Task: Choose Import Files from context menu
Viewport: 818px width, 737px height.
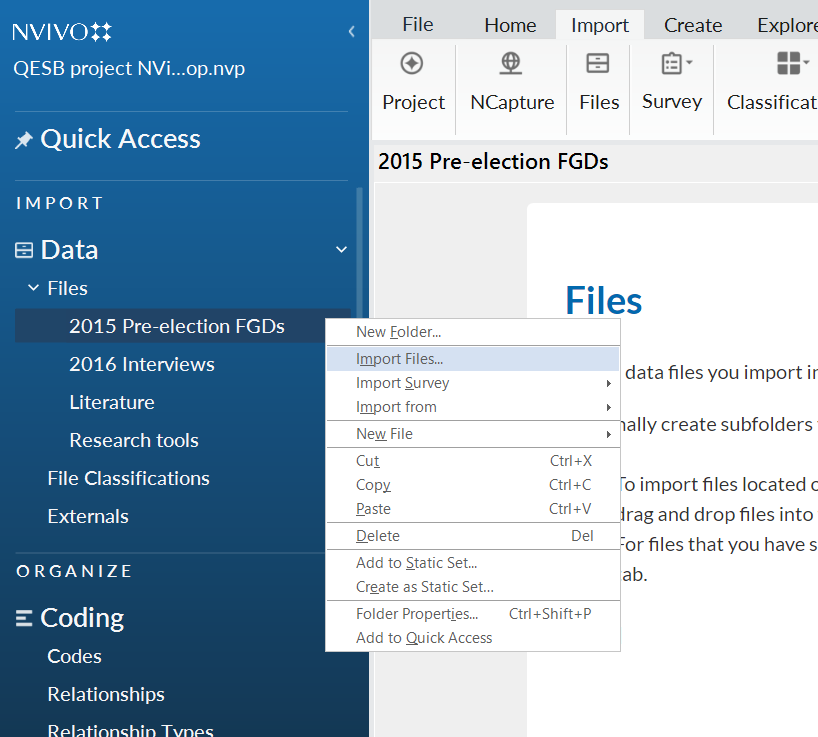Action: [400, 359]
